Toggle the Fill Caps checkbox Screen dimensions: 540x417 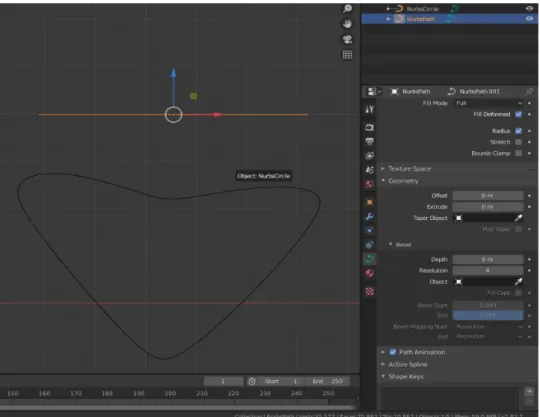tap(519, 293)
